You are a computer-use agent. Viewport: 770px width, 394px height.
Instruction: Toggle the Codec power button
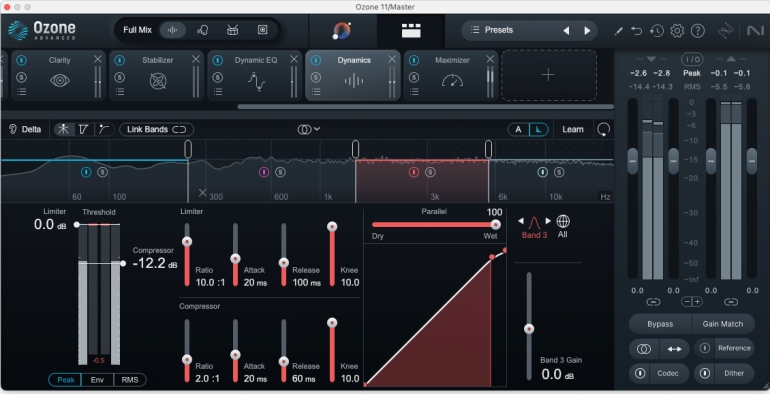[640, 373]
